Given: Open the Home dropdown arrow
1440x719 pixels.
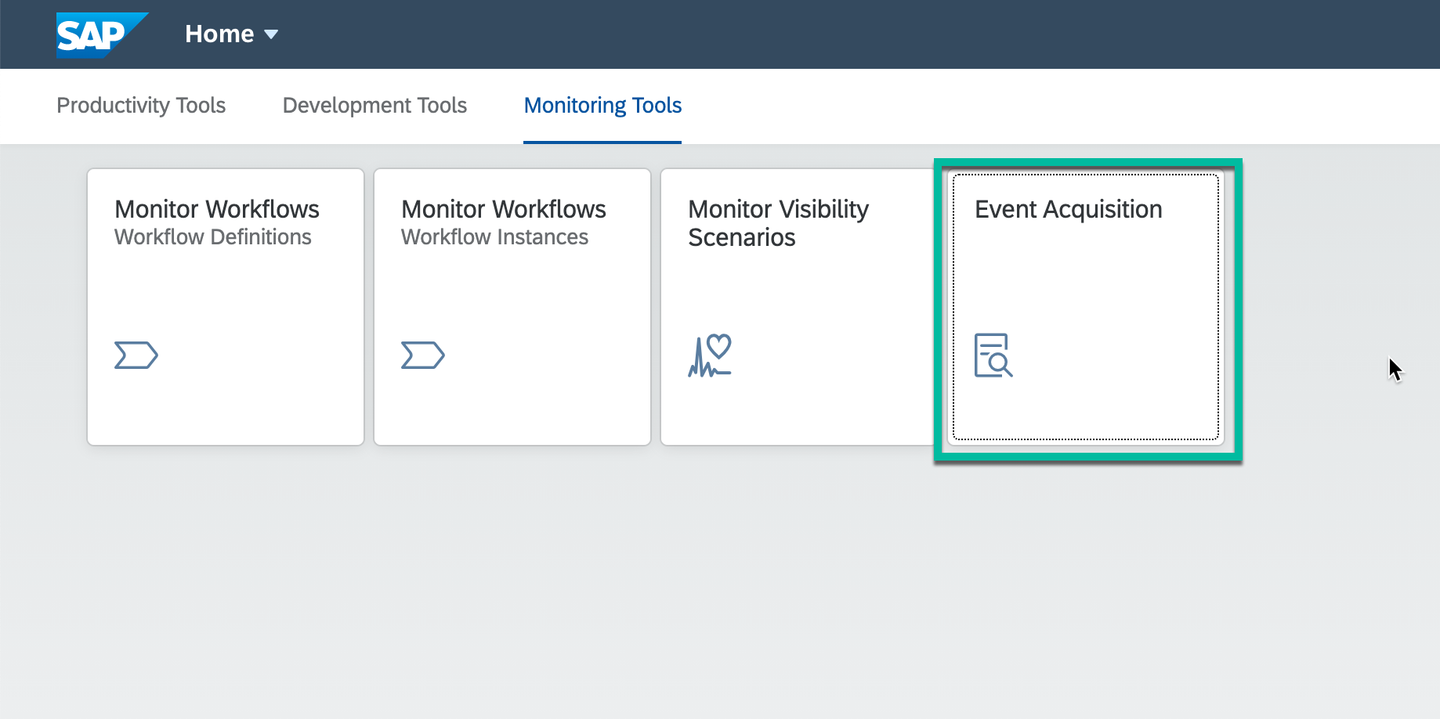Looking at the screenshot, I should [271, 35].
